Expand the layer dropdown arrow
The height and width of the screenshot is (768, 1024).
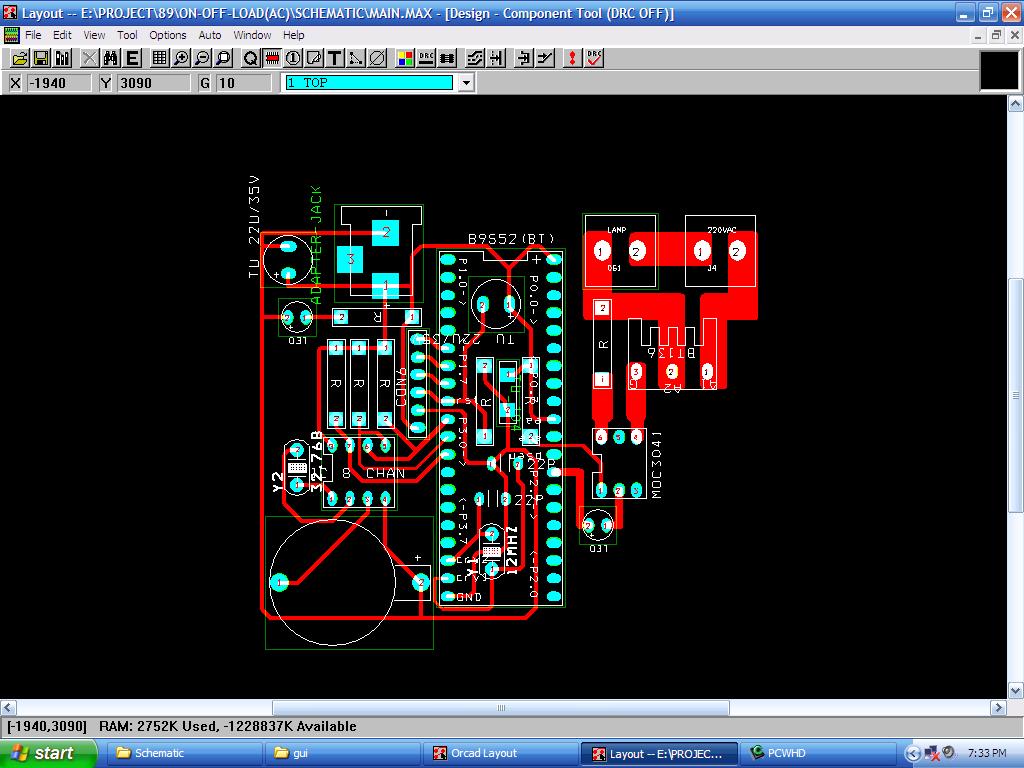(466, 83)
